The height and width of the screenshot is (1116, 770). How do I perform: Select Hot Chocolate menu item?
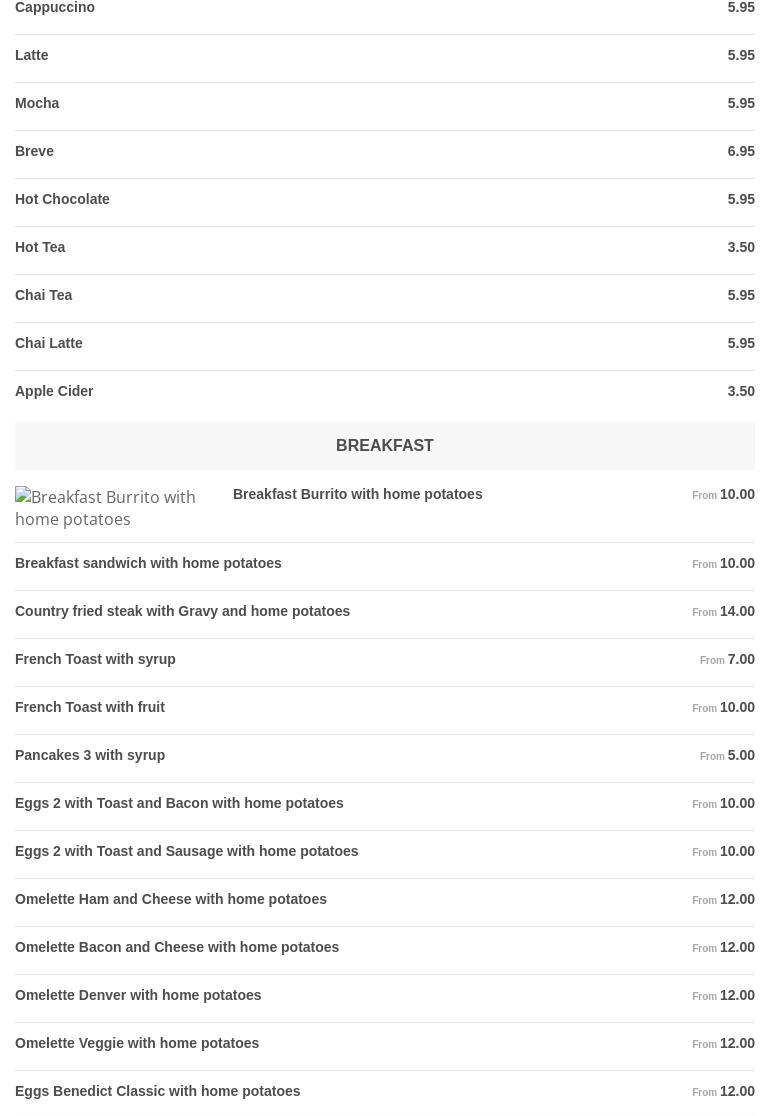[62, 199]
